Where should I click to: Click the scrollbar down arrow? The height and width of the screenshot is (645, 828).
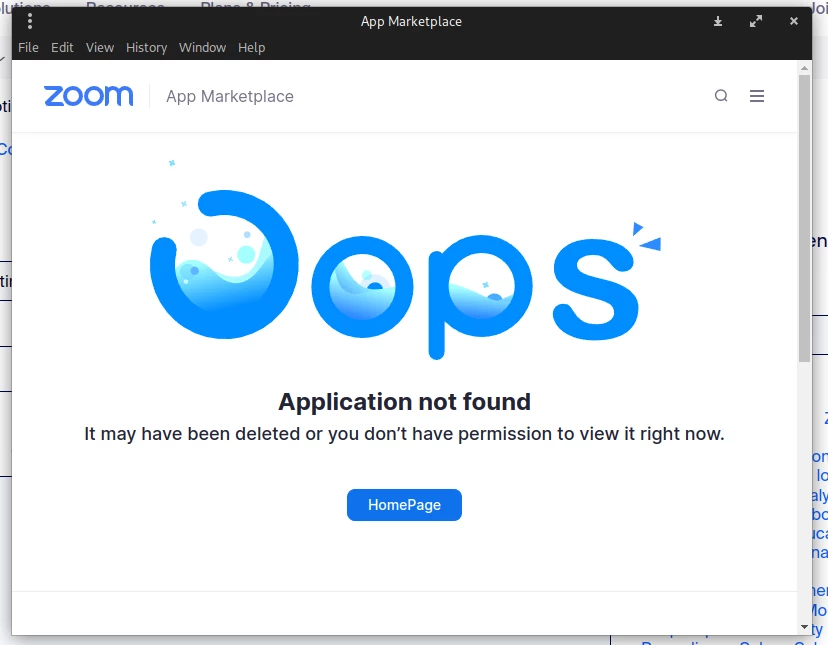click(x=804, y=627)
